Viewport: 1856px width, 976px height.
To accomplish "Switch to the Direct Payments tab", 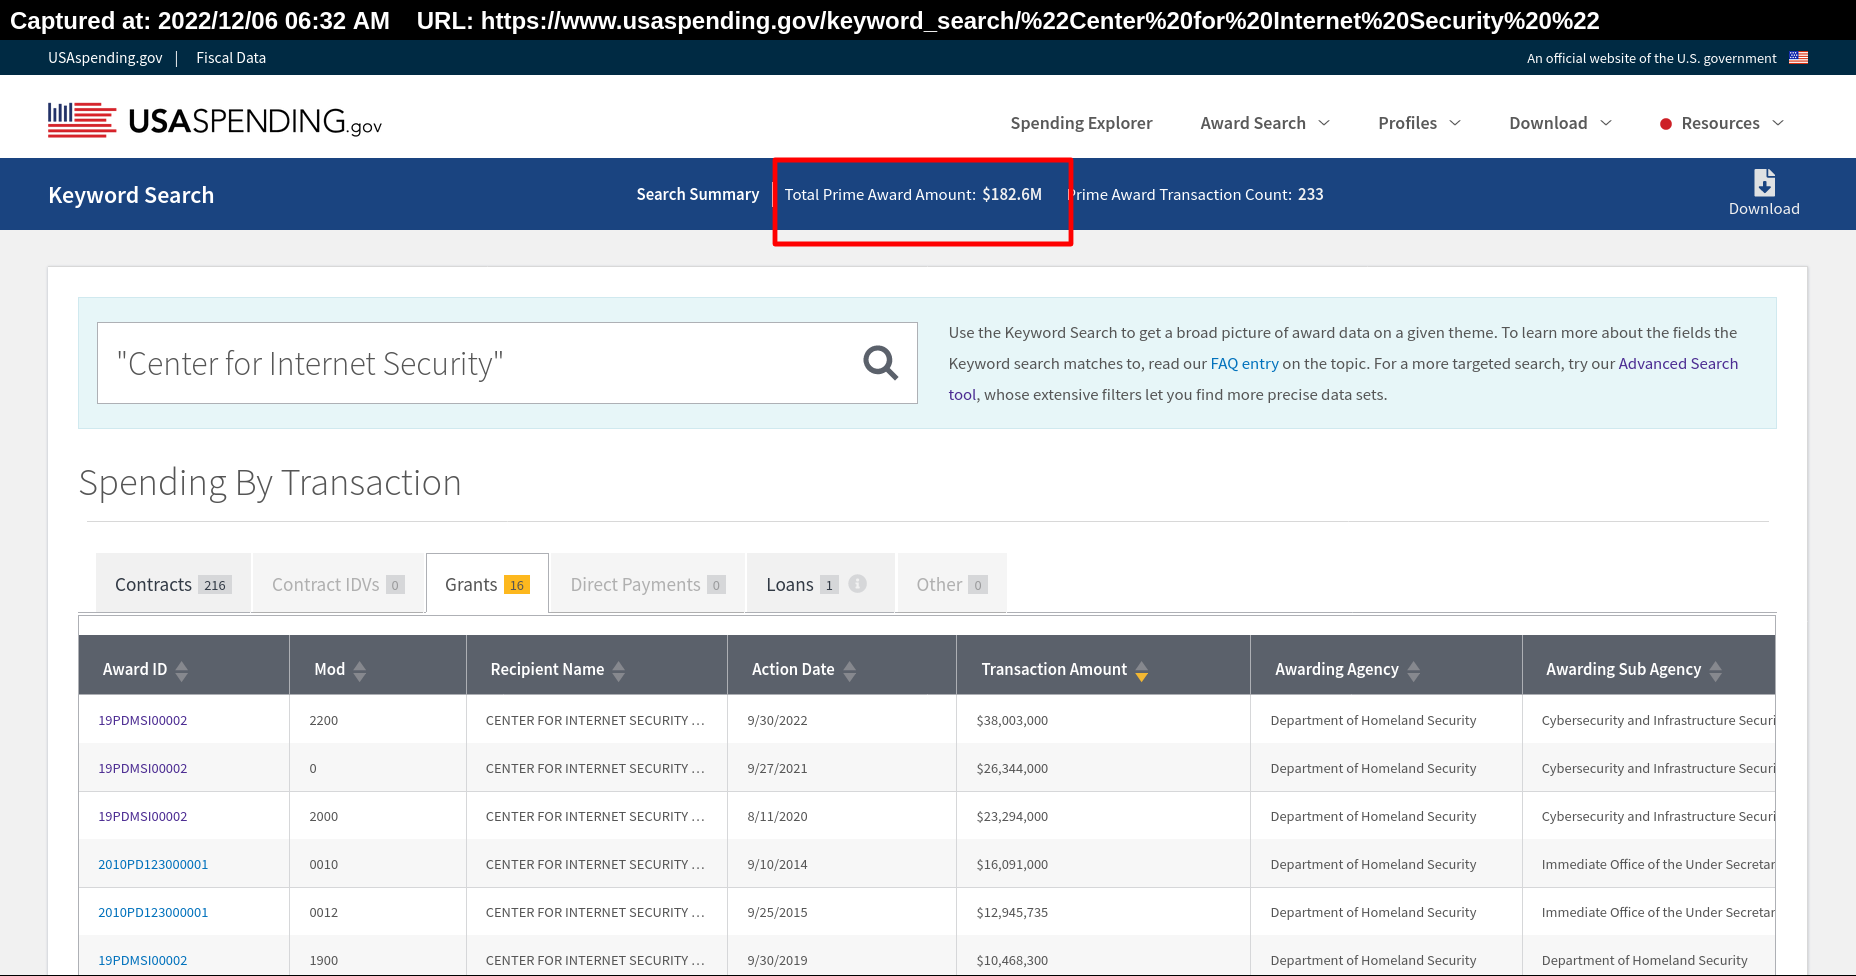I will [648, 584].
